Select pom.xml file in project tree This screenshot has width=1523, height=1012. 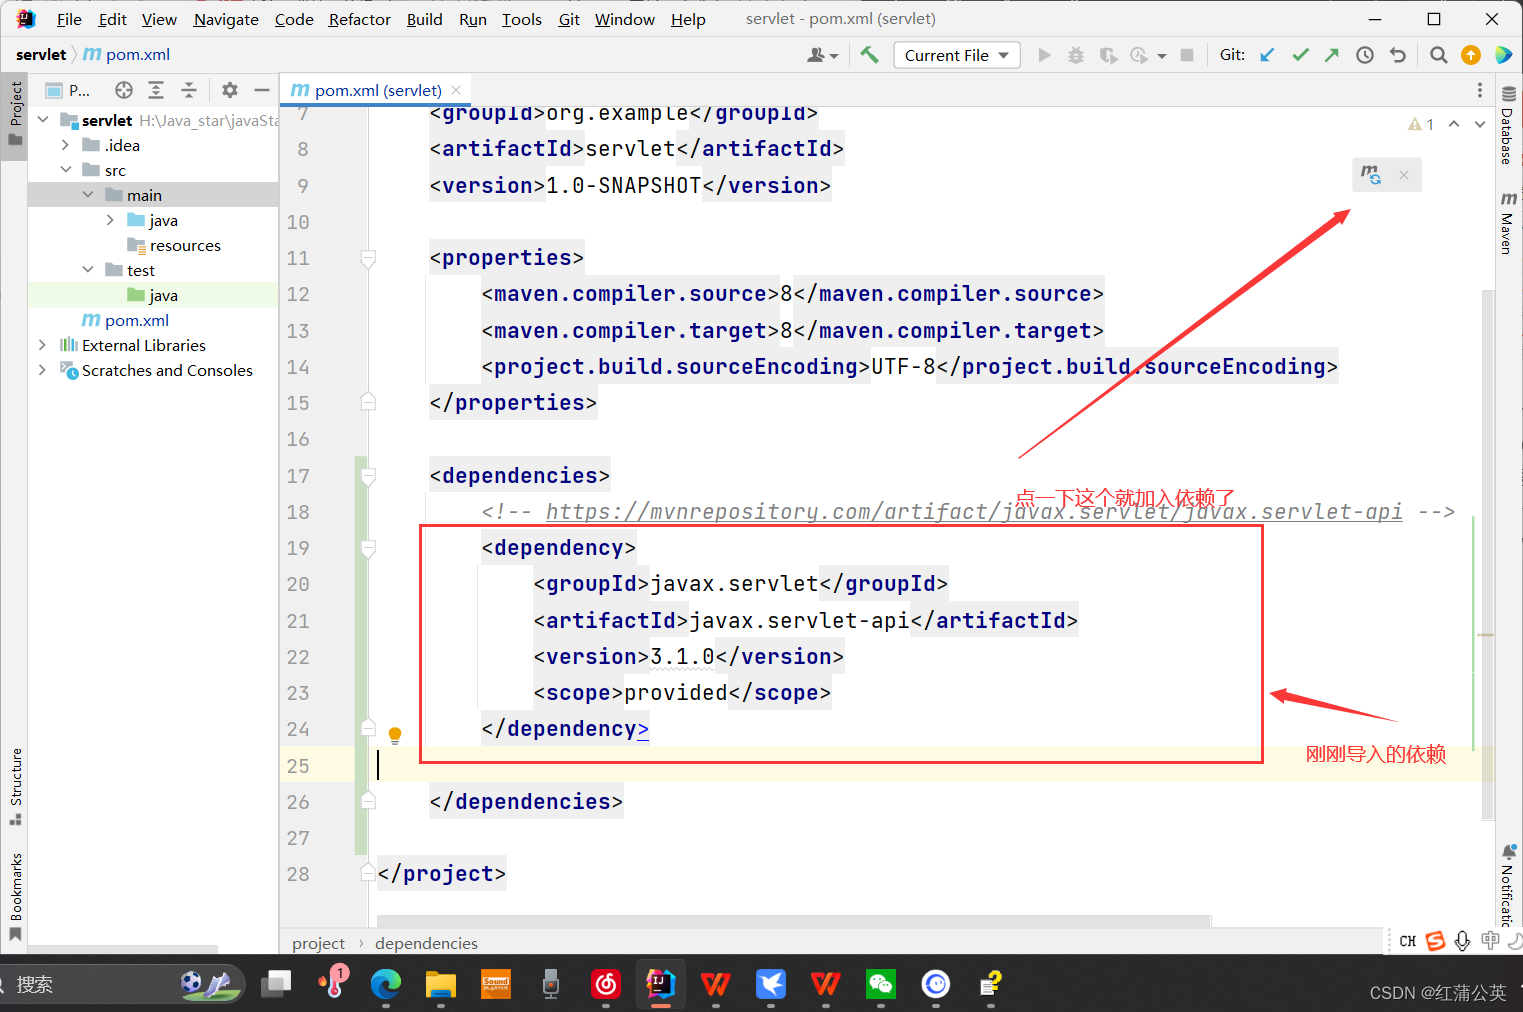[x=137, y=320]
